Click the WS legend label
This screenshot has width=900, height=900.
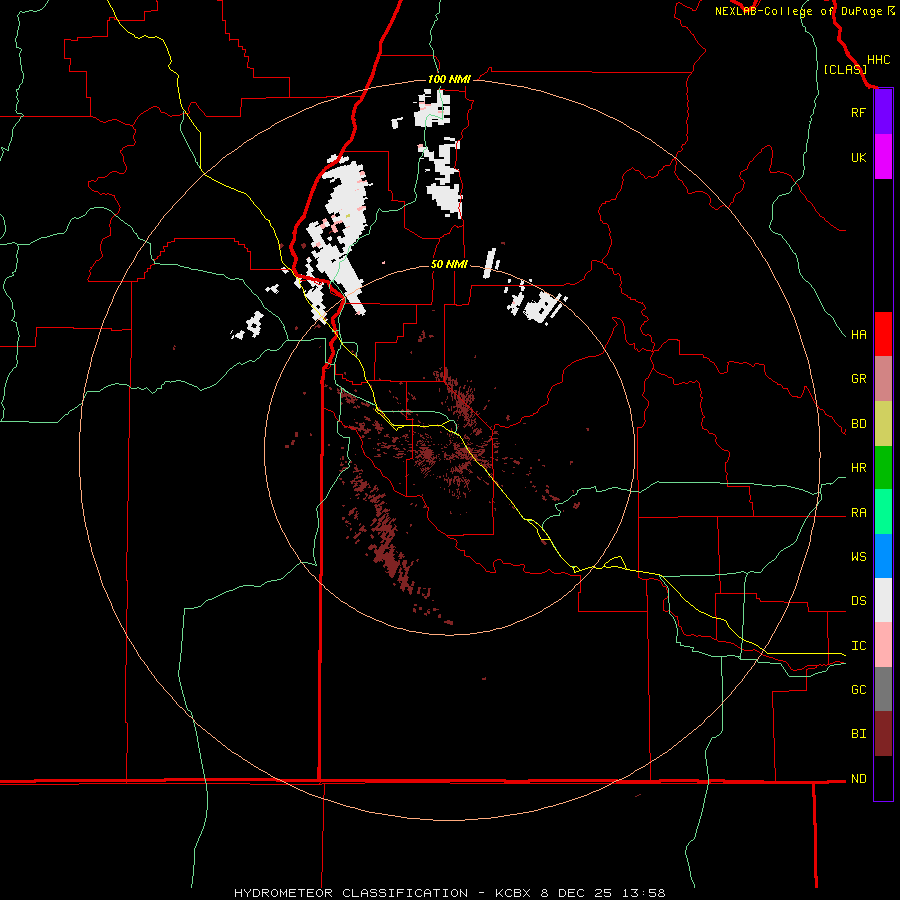point(858,557)
